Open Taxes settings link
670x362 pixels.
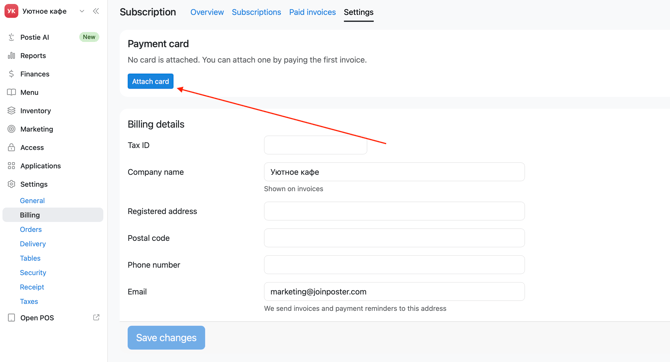pyautogui.click(x=29, y=301)
